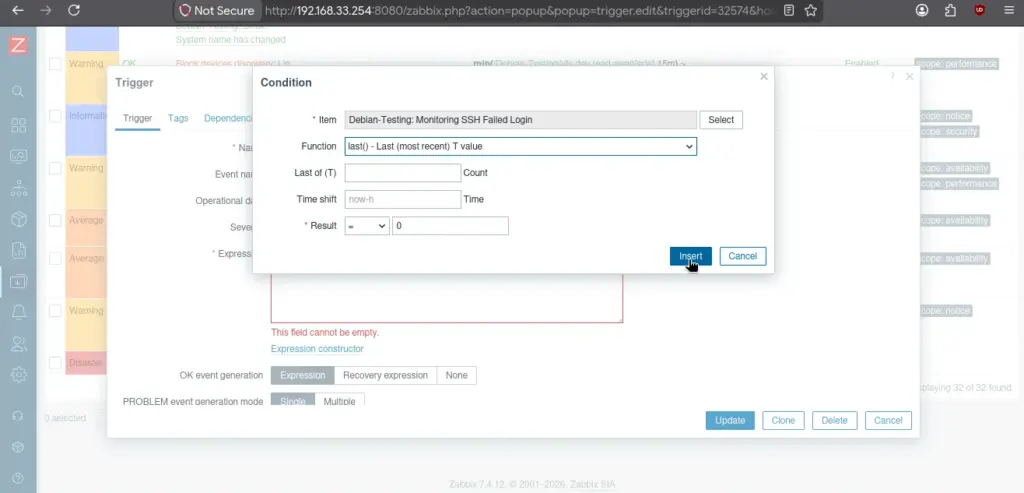The image size is (1024, 493).
Task: Open the Reports icon in sidebar
Action: [18, 250]
